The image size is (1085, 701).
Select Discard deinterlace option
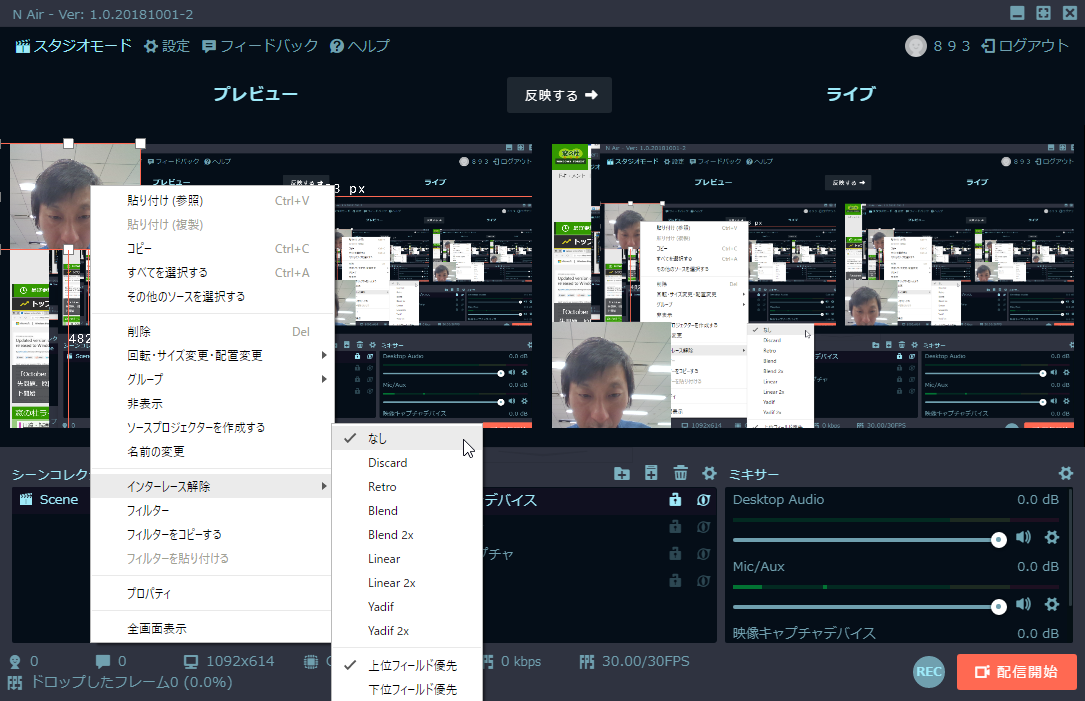407,462
